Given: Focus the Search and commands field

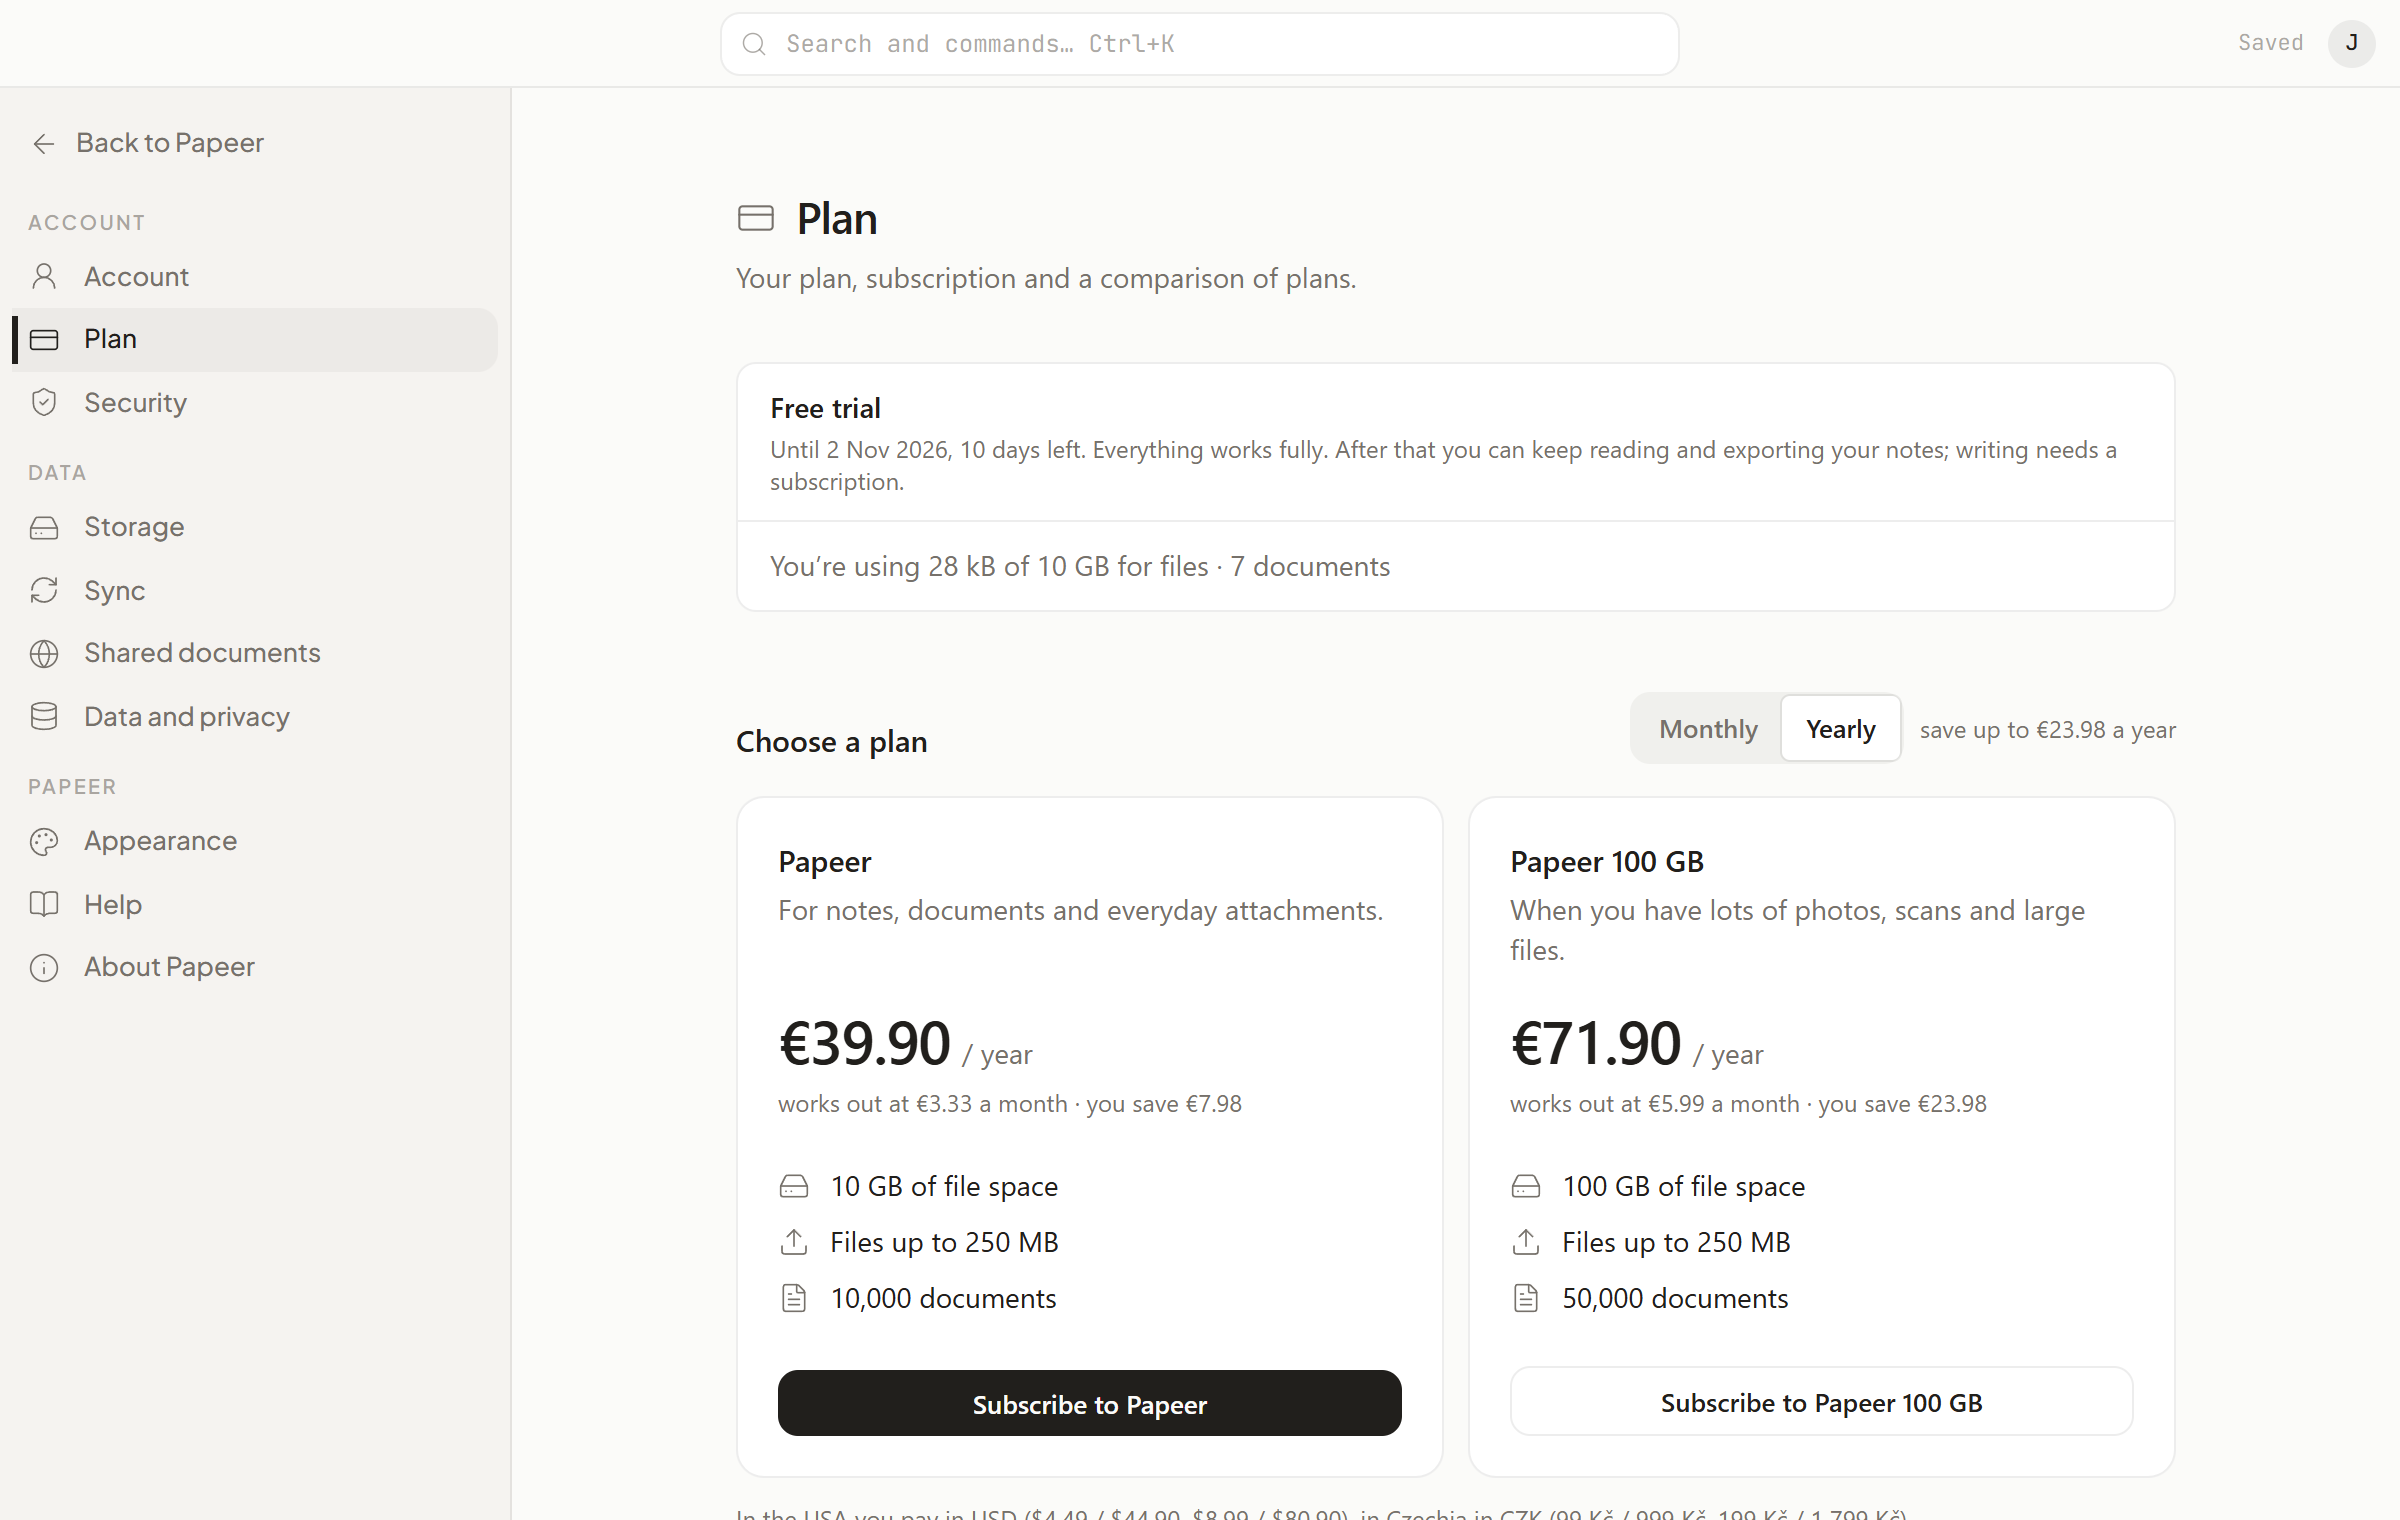Looking at the screenshot, I should point(1199,44).
